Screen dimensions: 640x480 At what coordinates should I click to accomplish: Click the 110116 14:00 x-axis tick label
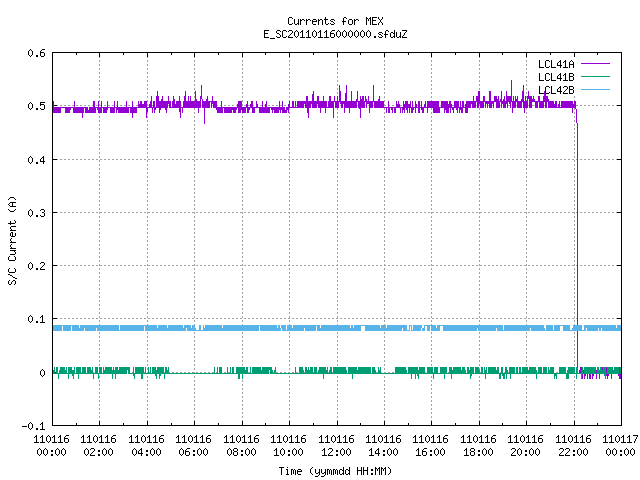coord(383,446)
